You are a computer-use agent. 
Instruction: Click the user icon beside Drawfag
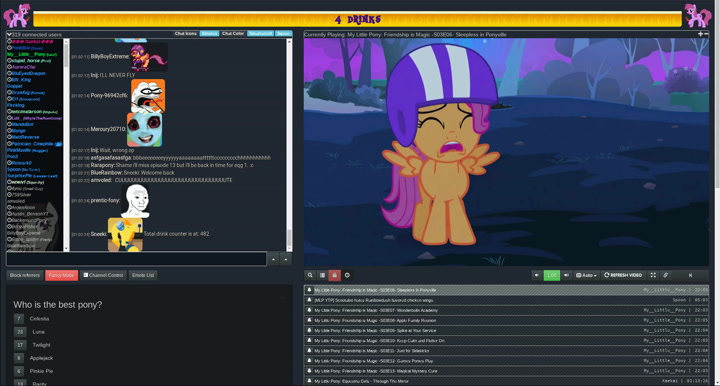[x=9, y=92]
